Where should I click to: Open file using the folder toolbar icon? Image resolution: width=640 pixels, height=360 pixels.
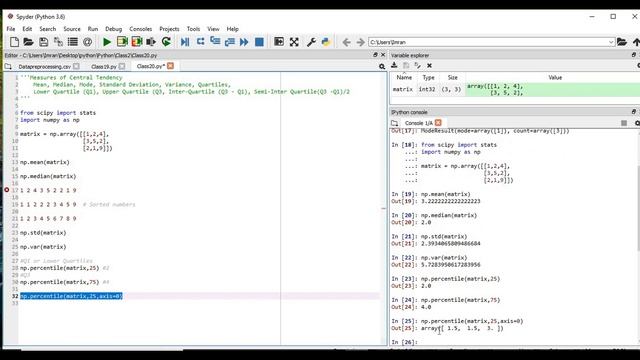(28, 42)
